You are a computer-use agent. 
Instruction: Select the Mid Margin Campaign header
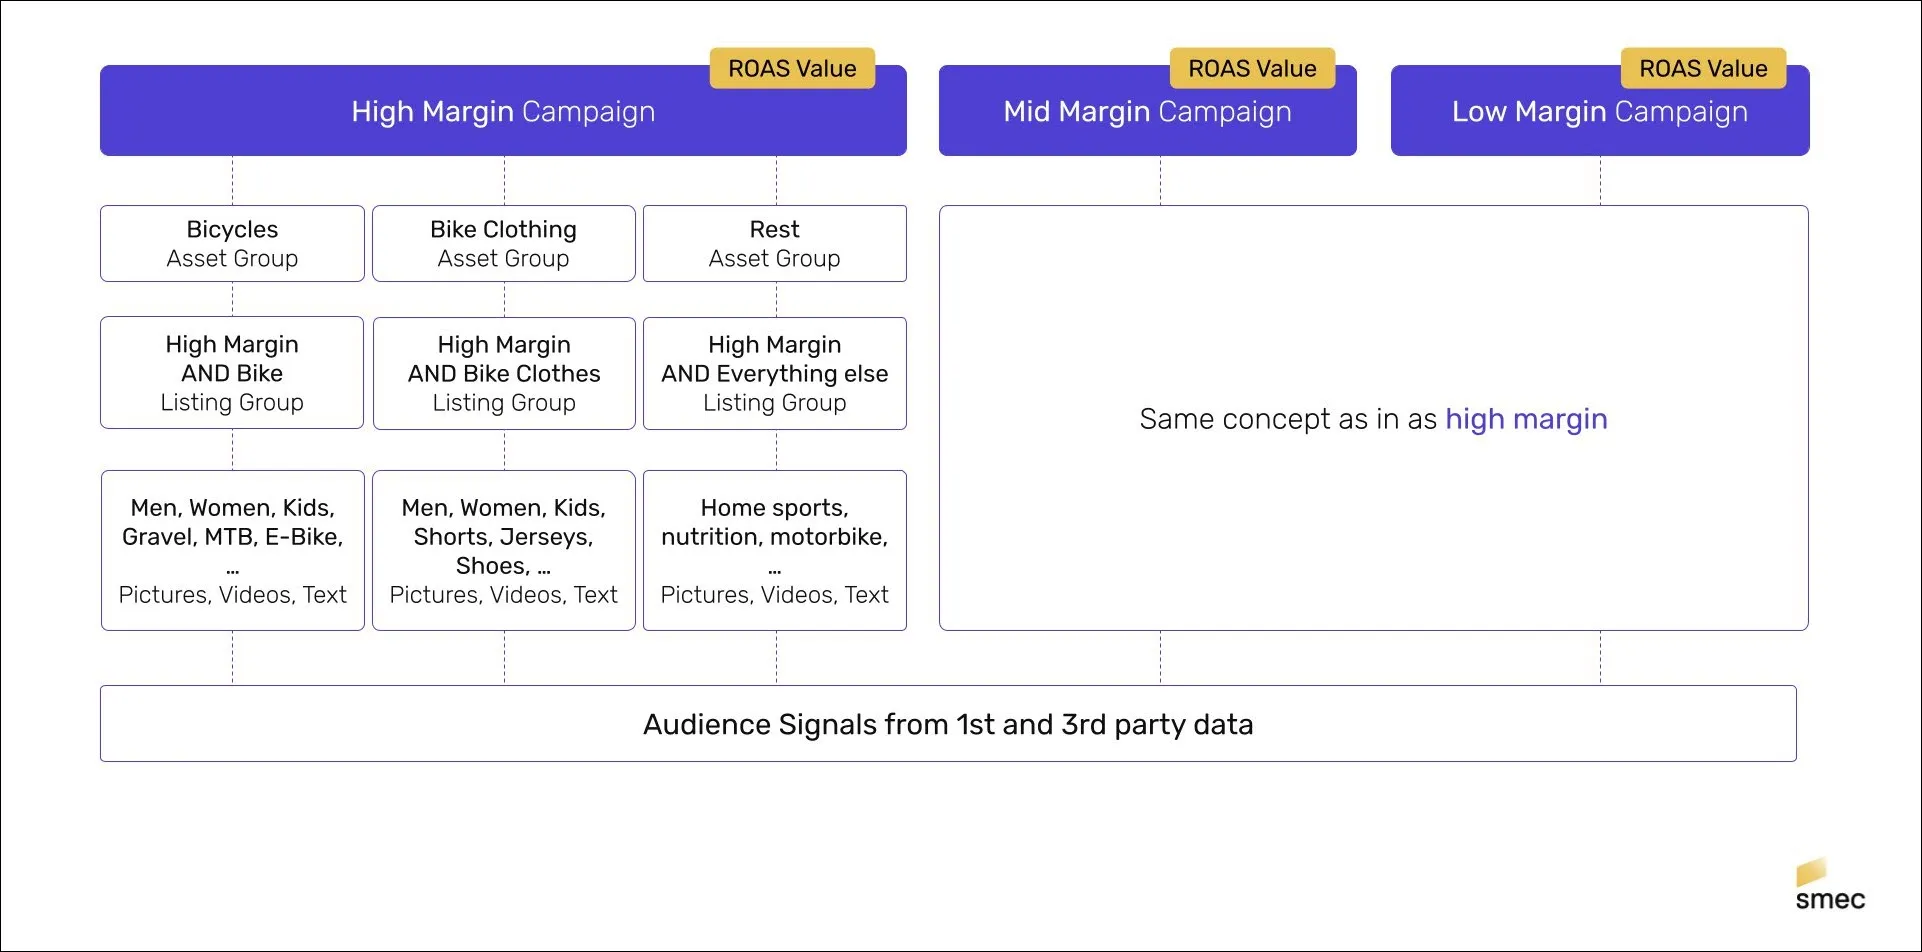click(x=1148, y=111)
